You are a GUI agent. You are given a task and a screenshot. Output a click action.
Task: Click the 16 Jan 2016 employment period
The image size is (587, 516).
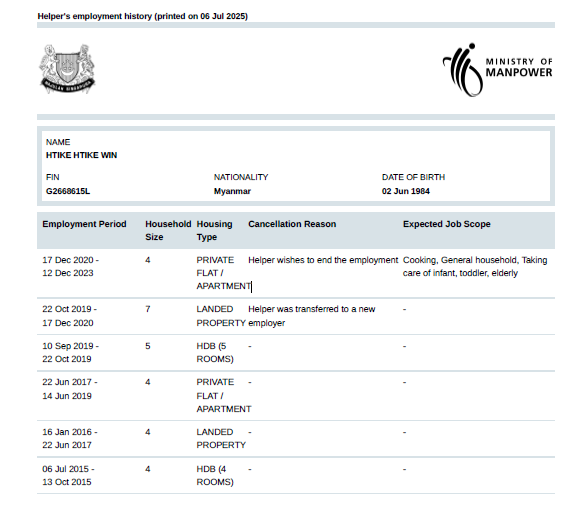click(70, 438)
